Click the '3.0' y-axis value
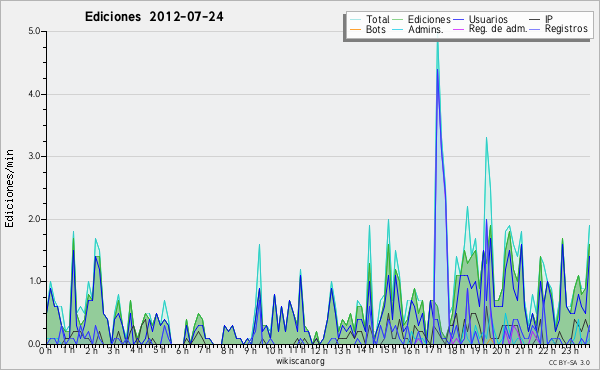The height and width of the screenshot is (370, 600). point(34,156)
